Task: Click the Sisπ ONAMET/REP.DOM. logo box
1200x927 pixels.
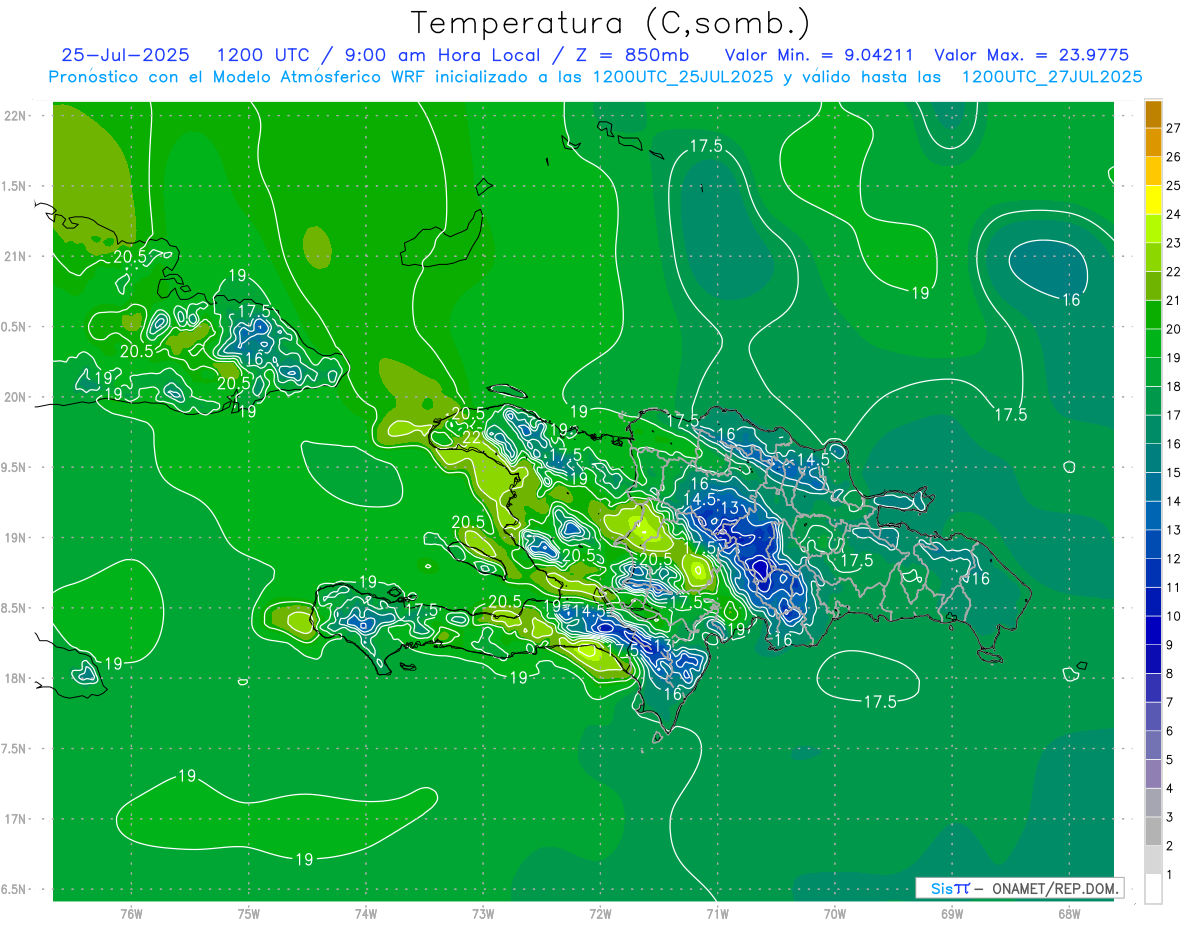Action: click(1019, 888)
